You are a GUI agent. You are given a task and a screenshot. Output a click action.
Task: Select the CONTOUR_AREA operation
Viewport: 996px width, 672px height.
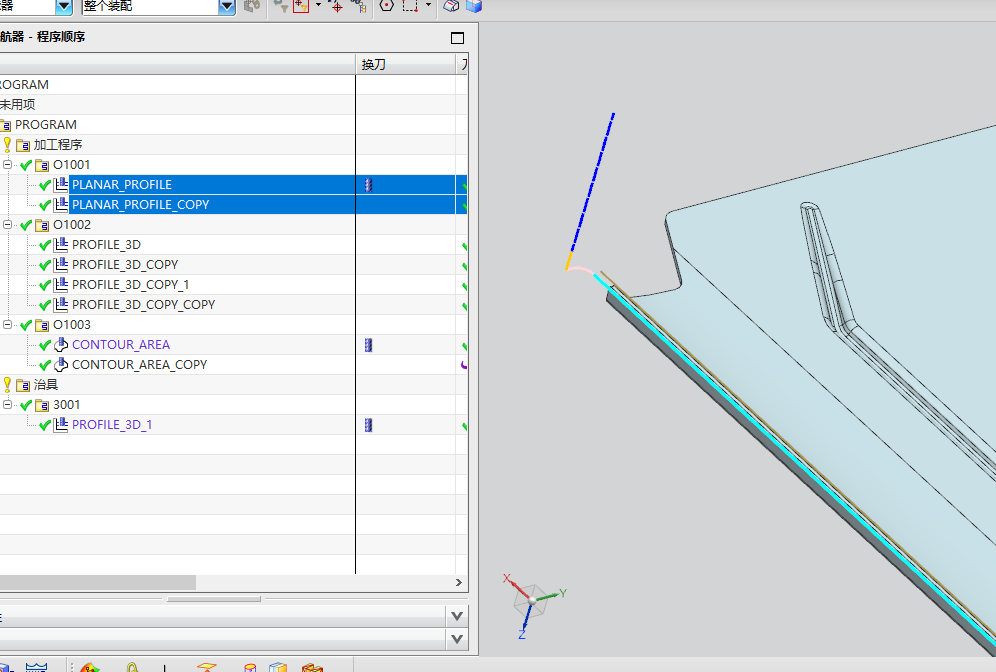121,345
